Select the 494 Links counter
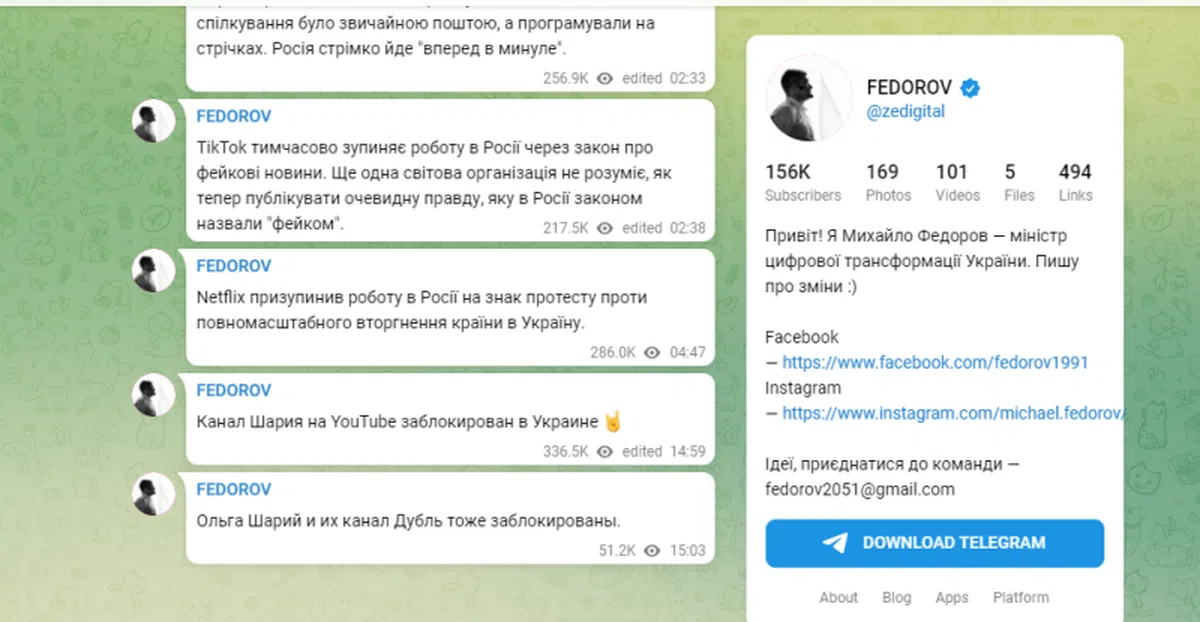1200x622 pixels. (1075, 182)
